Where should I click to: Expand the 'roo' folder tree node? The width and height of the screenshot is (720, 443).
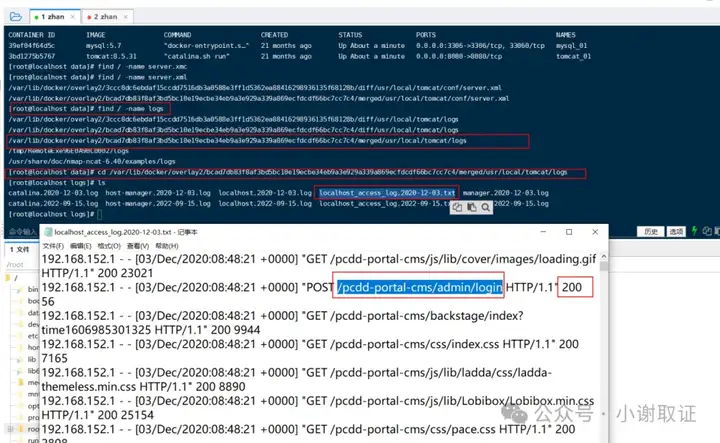[x=10, y=429]
